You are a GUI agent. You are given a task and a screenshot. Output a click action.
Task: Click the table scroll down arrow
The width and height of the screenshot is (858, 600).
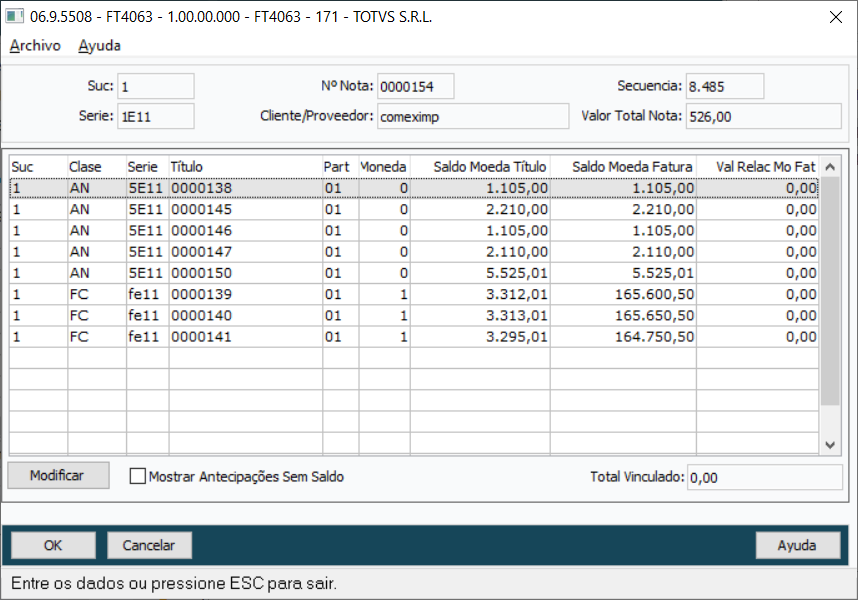click(x=830, y=445)
